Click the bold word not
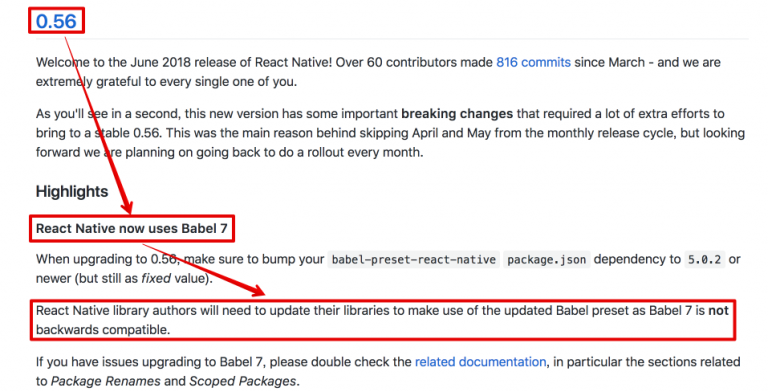This screenshot has width=768, height=392. click(719, 311)
